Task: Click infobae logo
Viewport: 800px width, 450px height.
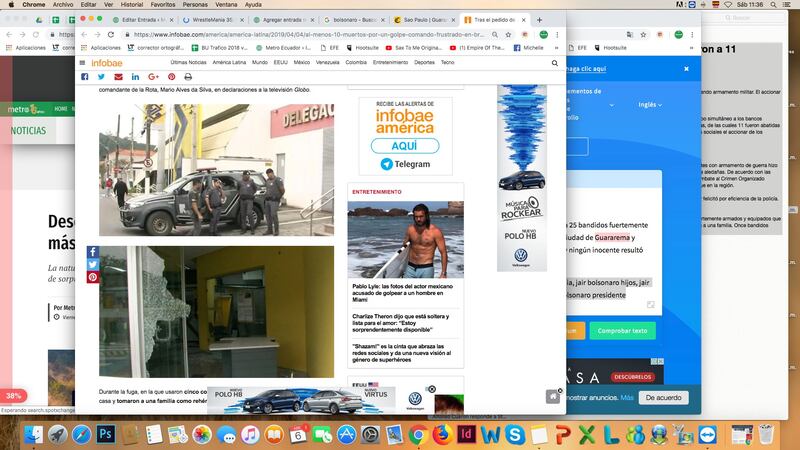Action: 107,63
